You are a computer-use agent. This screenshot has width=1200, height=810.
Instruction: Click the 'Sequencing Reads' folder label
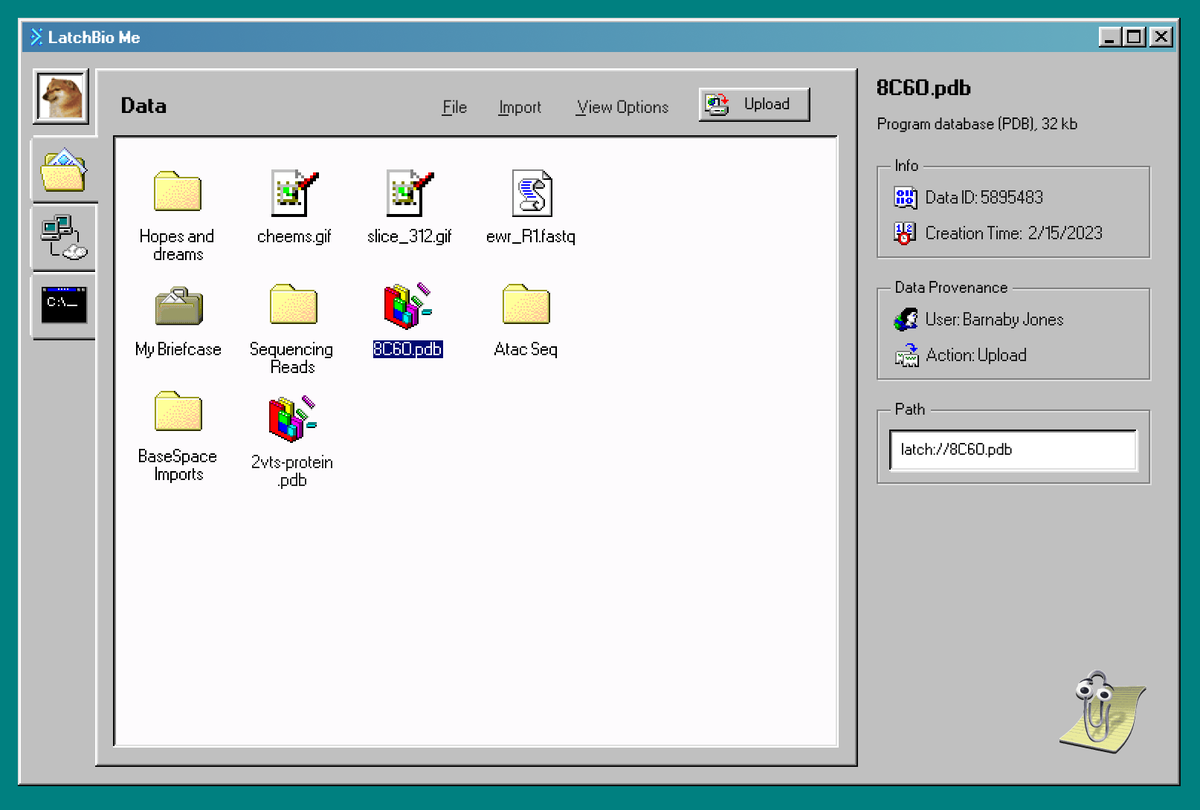291,358
